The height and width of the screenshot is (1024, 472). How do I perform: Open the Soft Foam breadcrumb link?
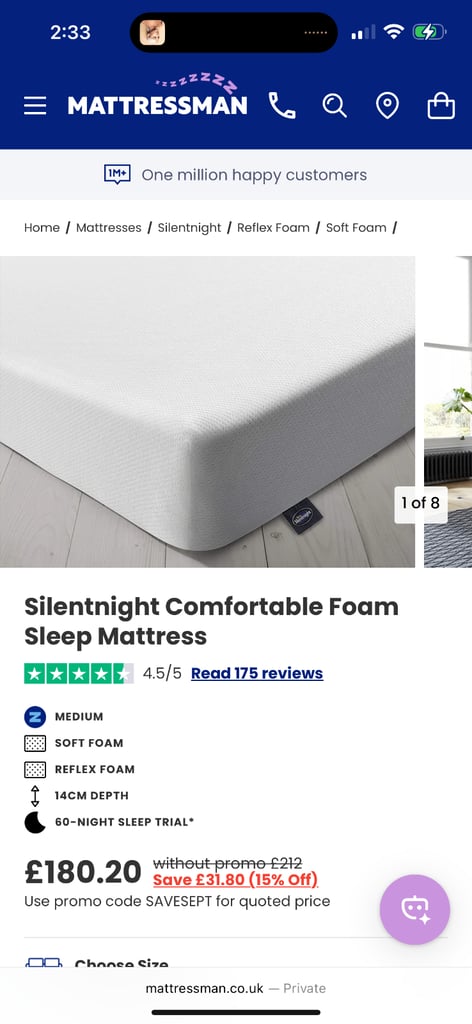pos(356,227)
